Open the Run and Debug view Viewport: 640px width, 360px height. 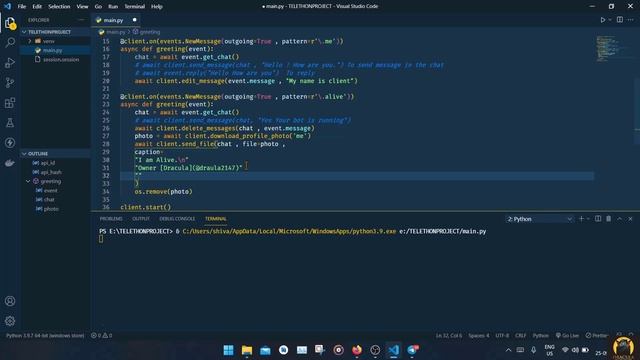click(x=10, y=62)
